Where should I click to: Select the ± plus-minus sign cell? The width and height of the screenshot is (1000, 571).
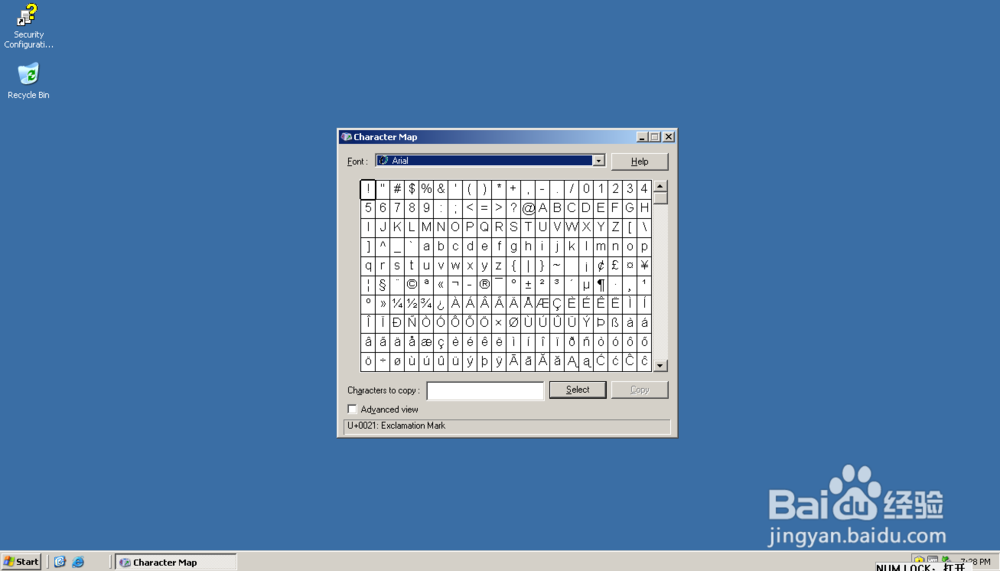pyautogui.click(x=528, y=285)
